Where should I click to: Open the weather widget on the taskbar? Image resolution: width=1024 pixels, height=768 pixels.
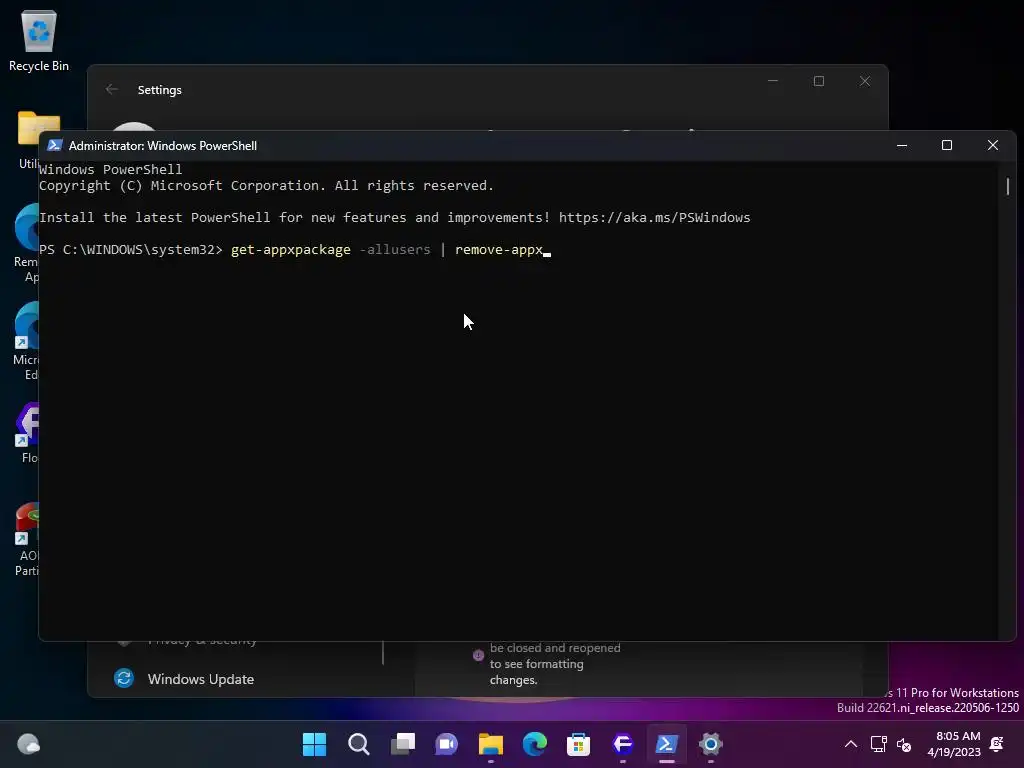[28, 744]
